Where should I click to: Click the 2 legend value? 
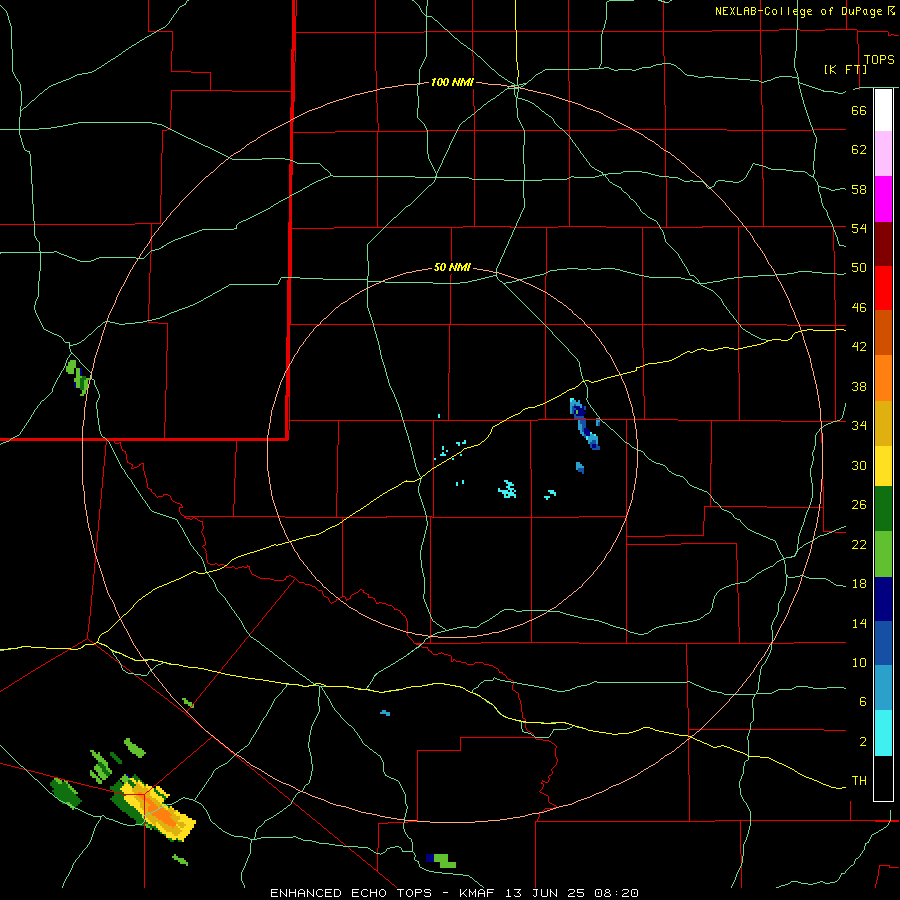point(862,741)
